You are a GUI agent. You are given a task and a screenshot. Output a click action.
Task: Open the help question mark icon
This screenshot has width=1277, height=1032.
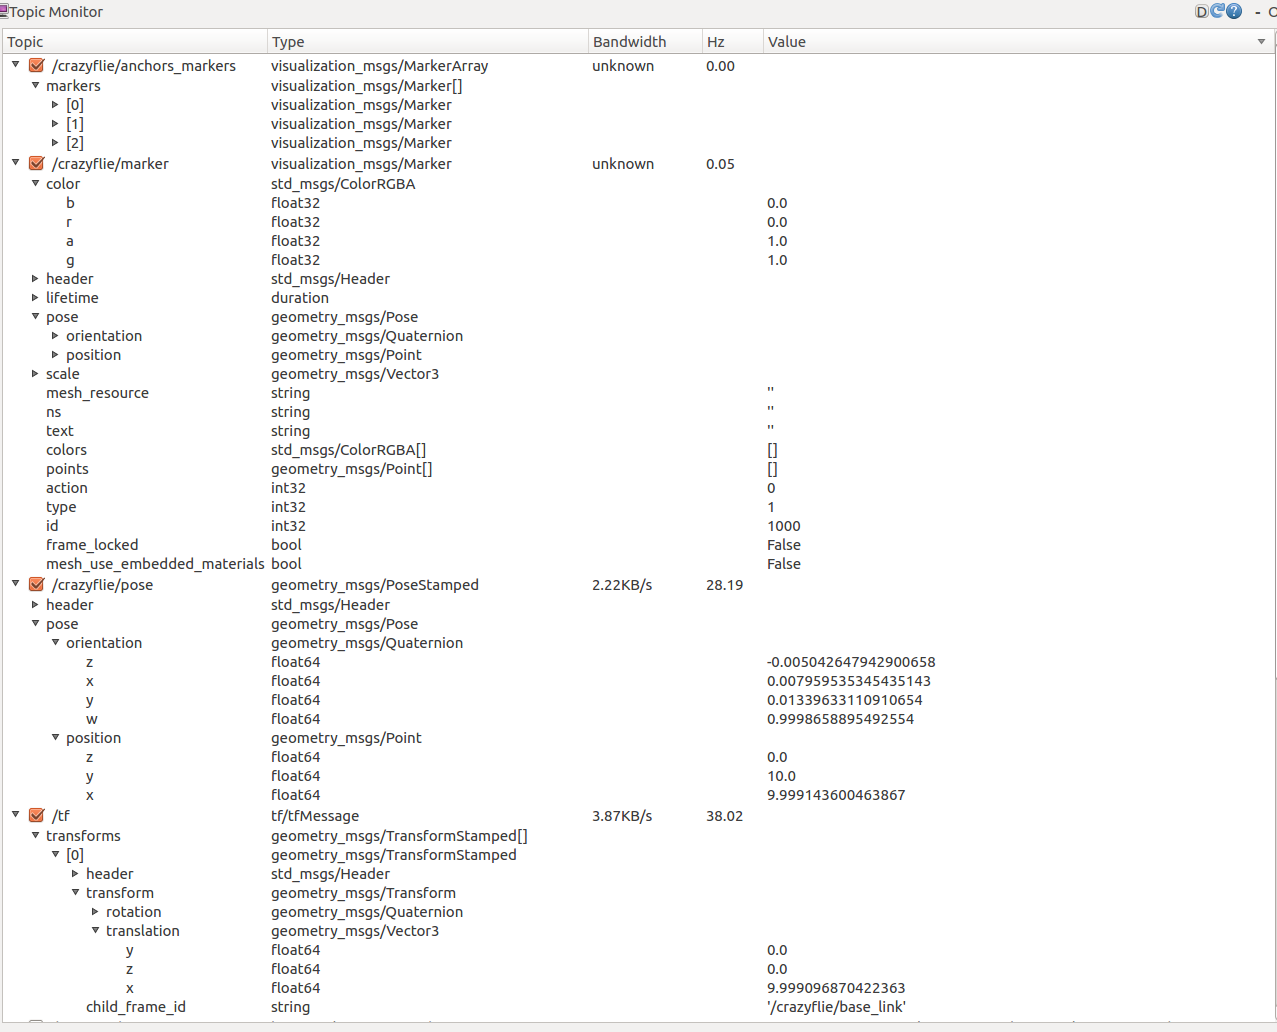point(1234,11)
